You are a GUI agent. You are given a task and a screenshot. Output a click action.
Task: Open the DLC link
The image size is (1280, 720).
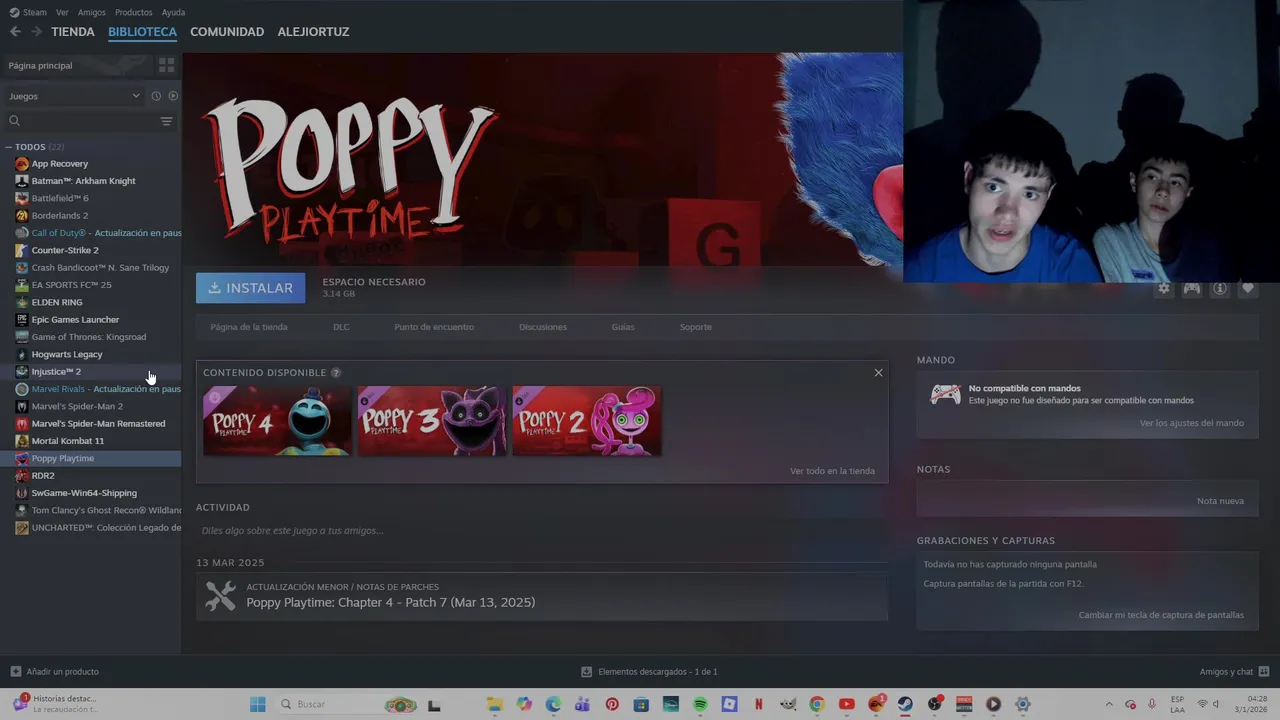coord(341,327)
